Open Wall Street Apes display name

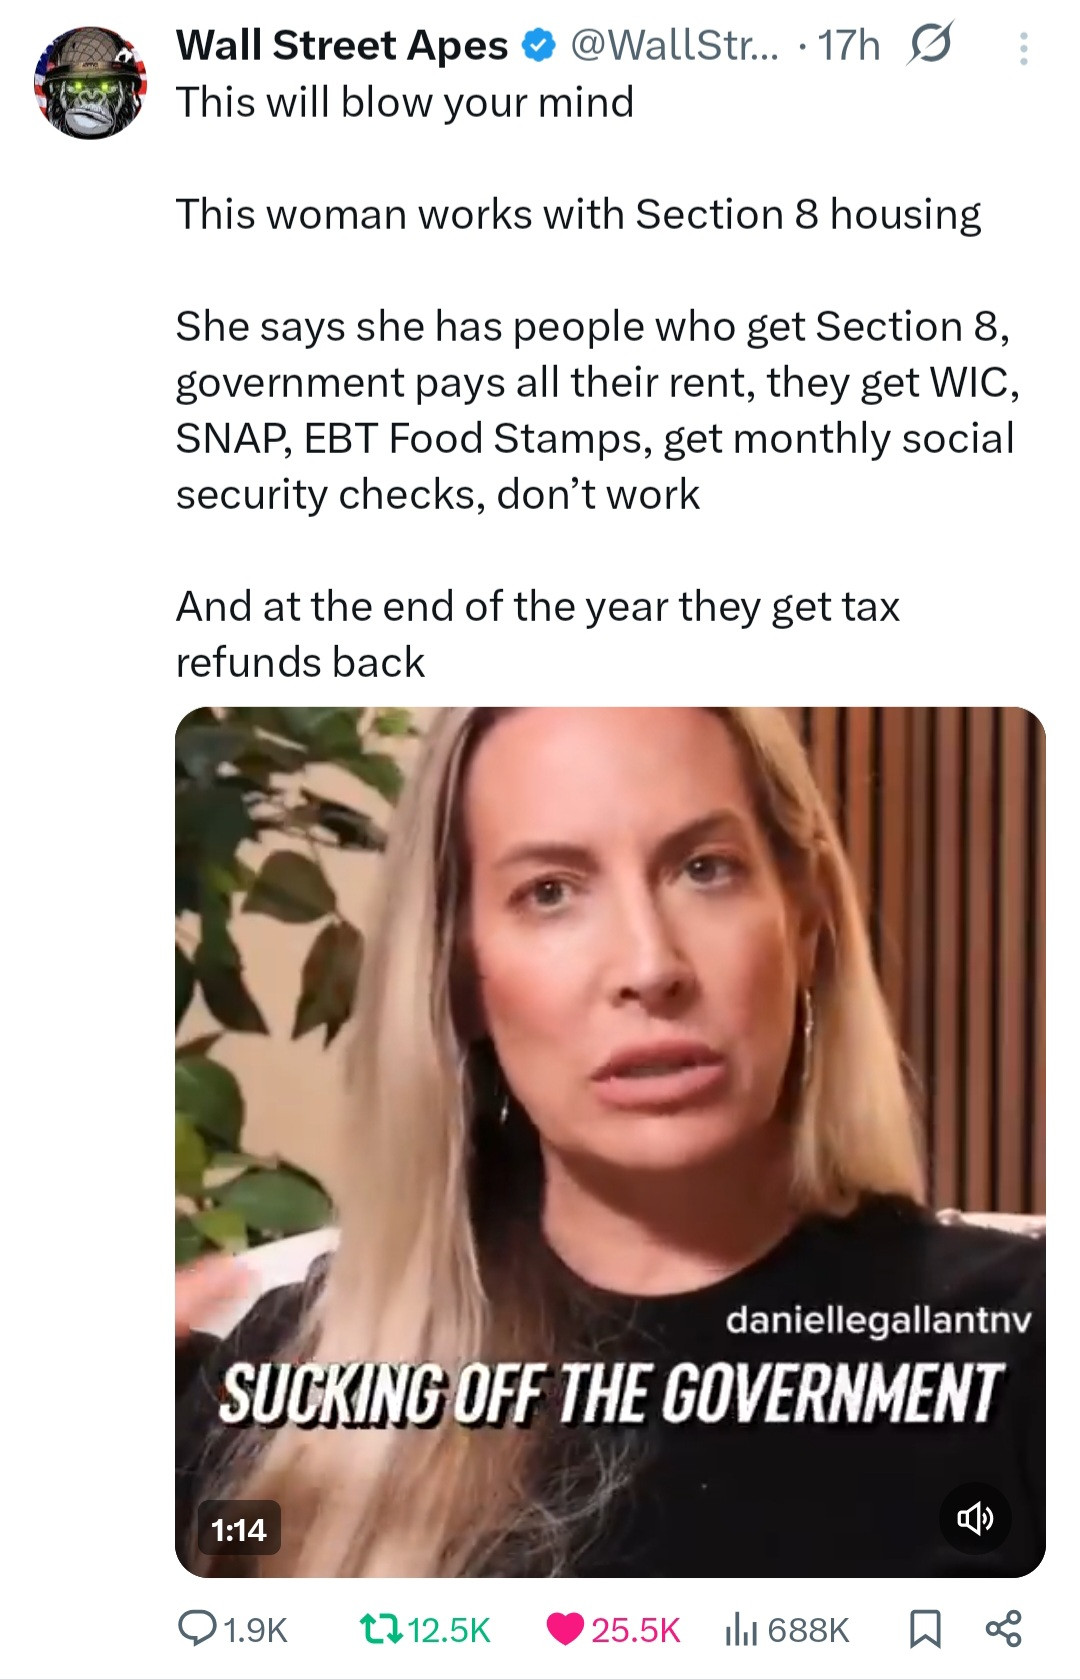tap(342, 46)
